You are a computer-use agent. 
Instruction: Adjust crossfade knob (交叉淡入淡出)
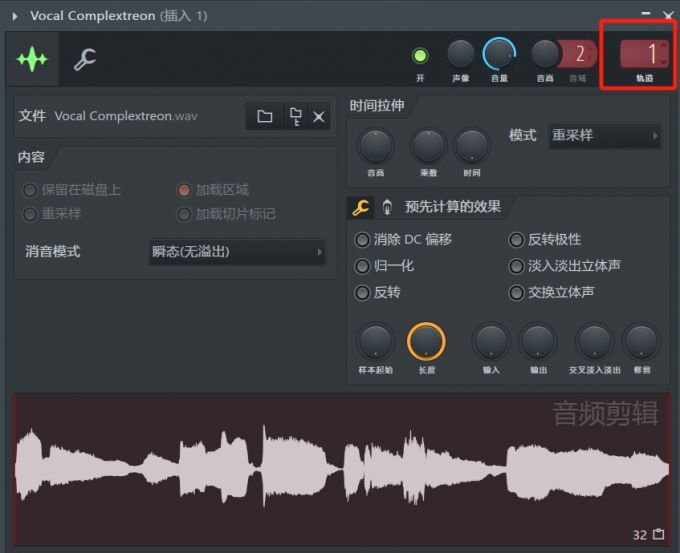595,341
